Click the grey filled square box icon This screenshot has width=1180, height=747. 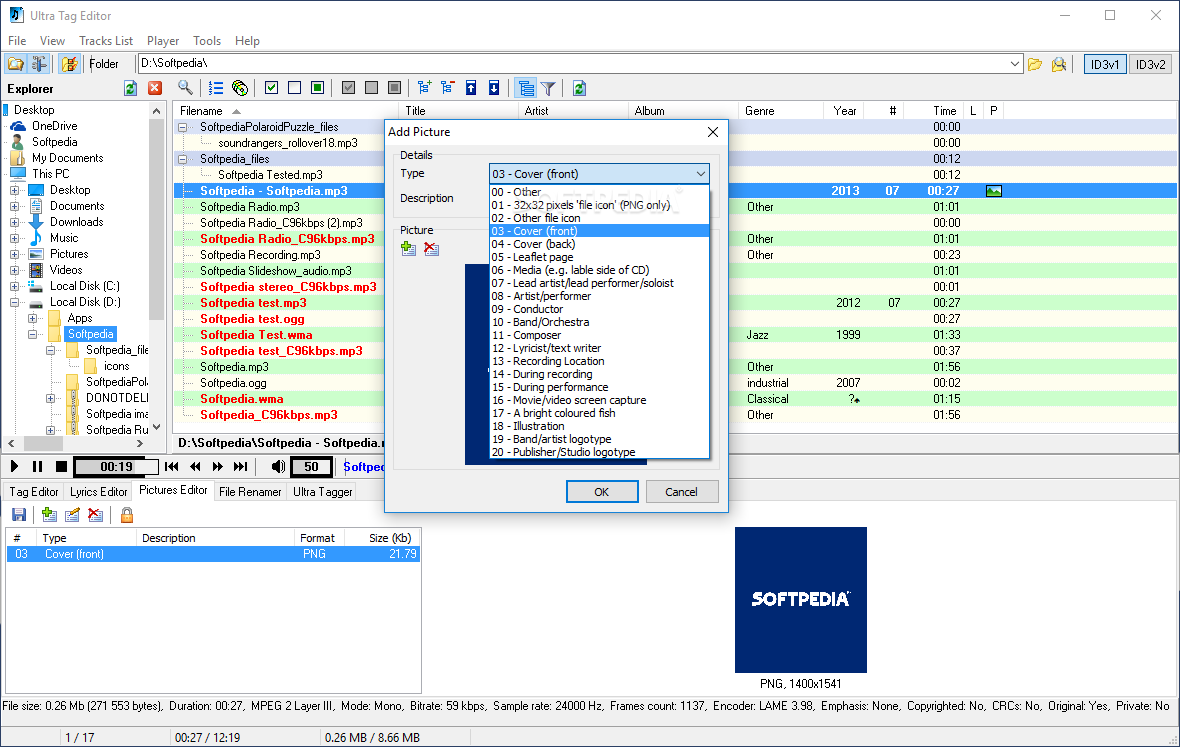click(394, 88)
